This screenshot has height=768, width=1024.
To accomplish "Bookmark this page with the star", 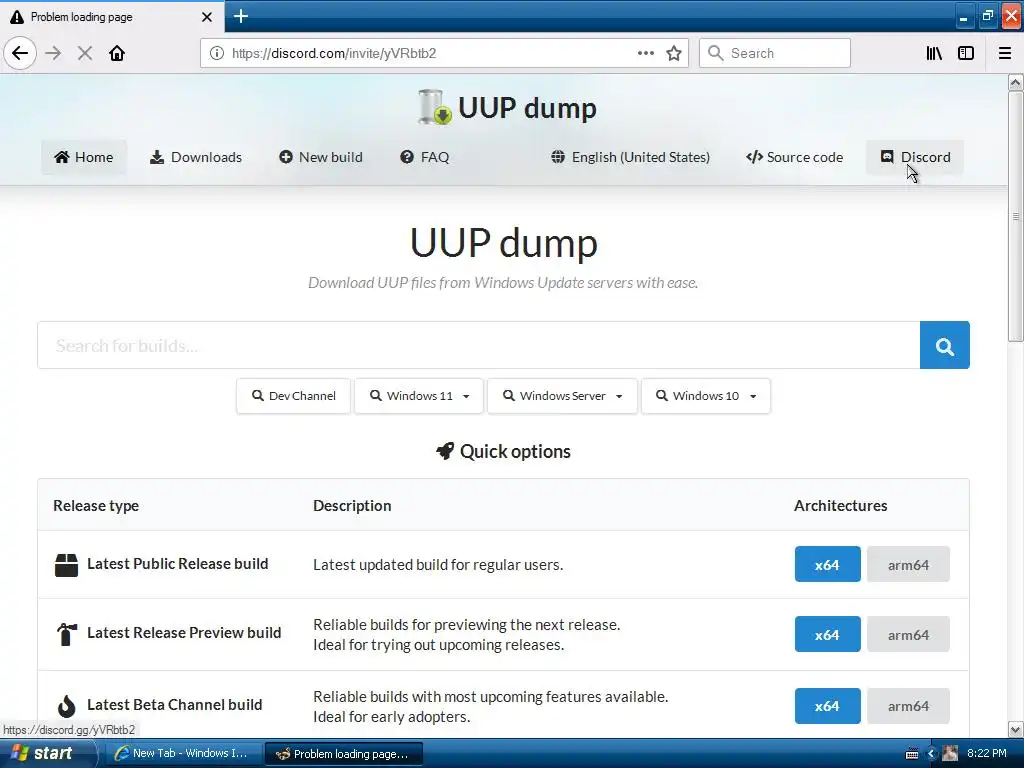I will 674,53.
